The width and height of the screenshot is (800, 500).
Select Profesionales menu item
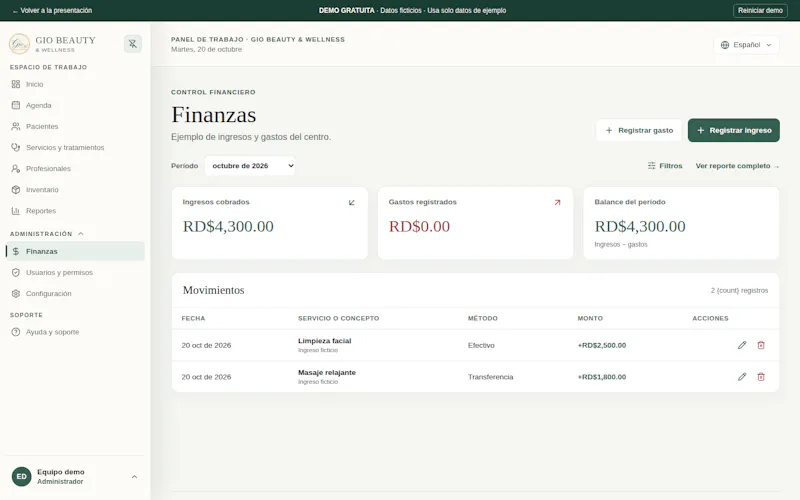tap(75, 168)
